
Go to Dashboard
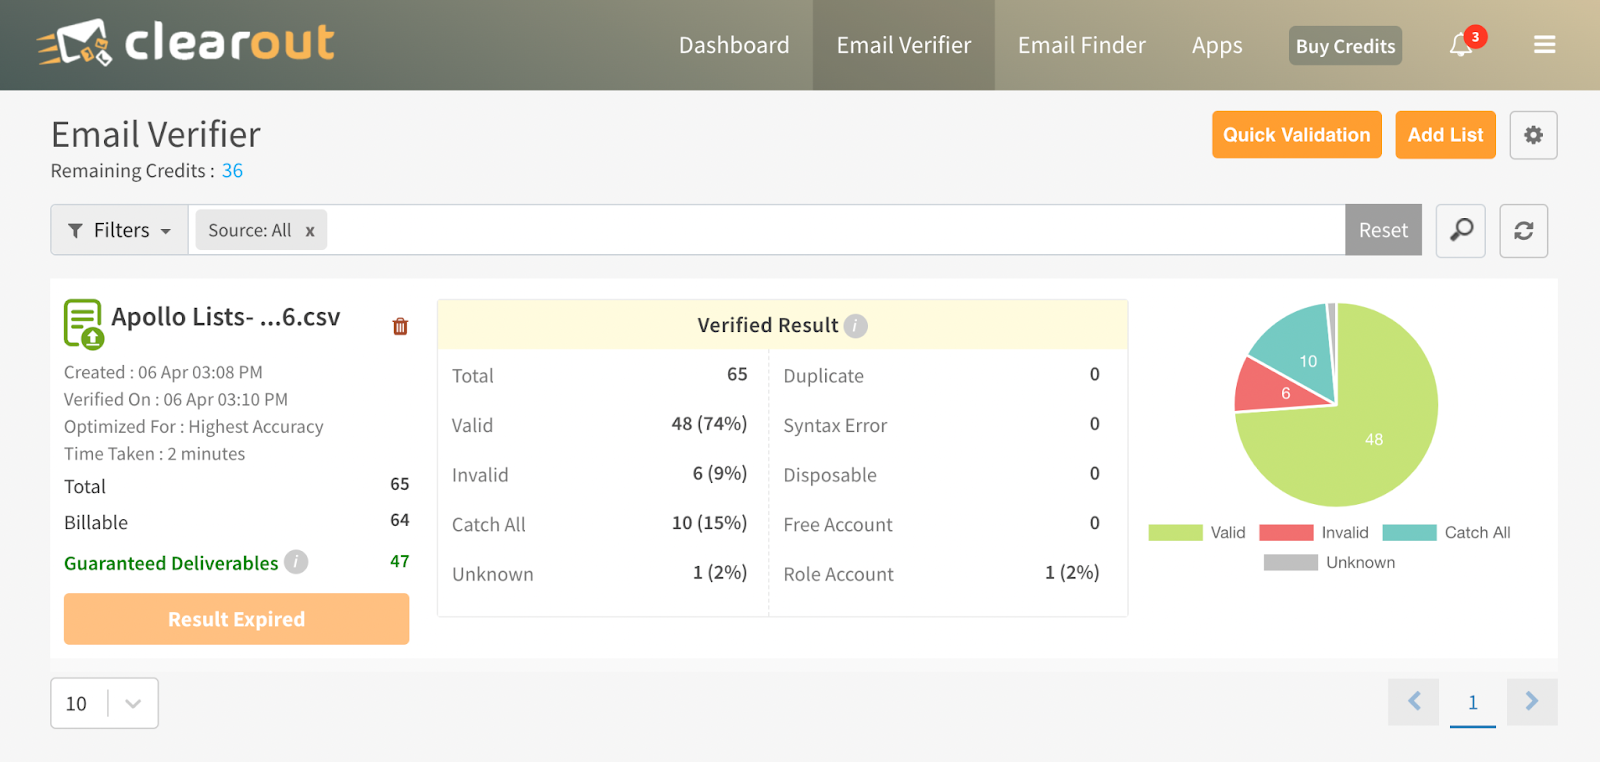[734, 45]
